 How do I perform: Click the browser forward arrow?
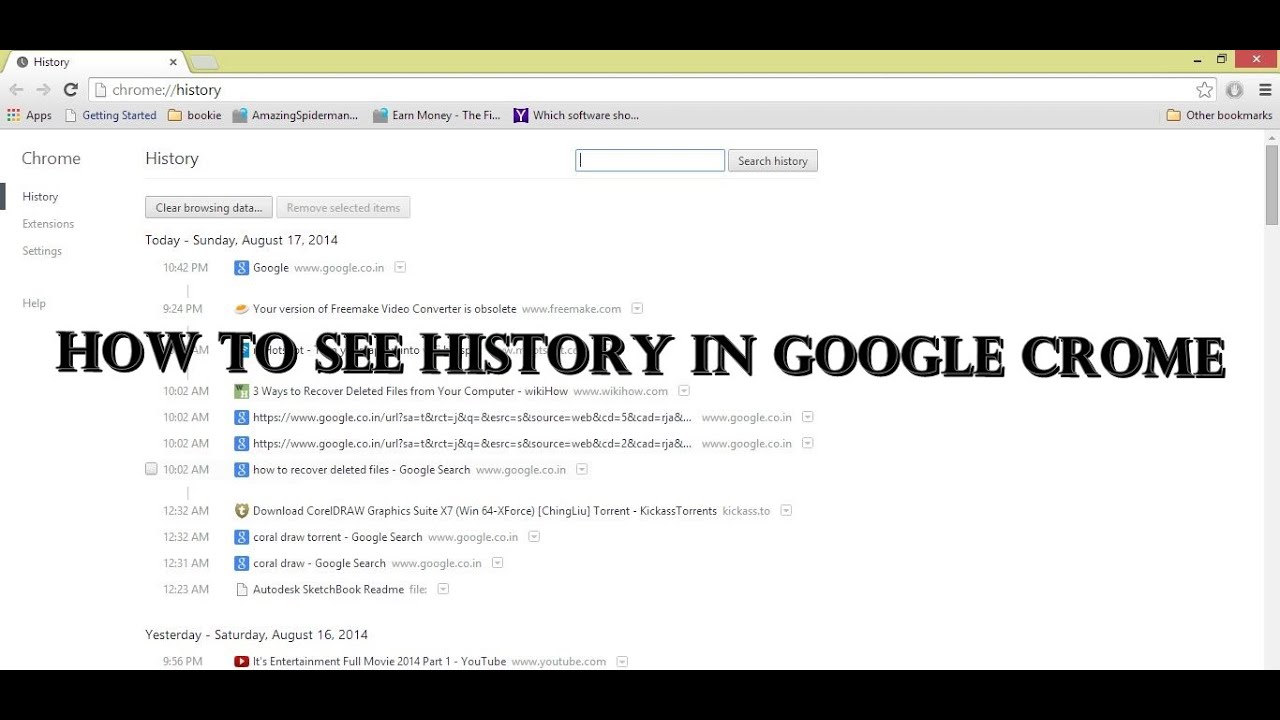(43, 90)
